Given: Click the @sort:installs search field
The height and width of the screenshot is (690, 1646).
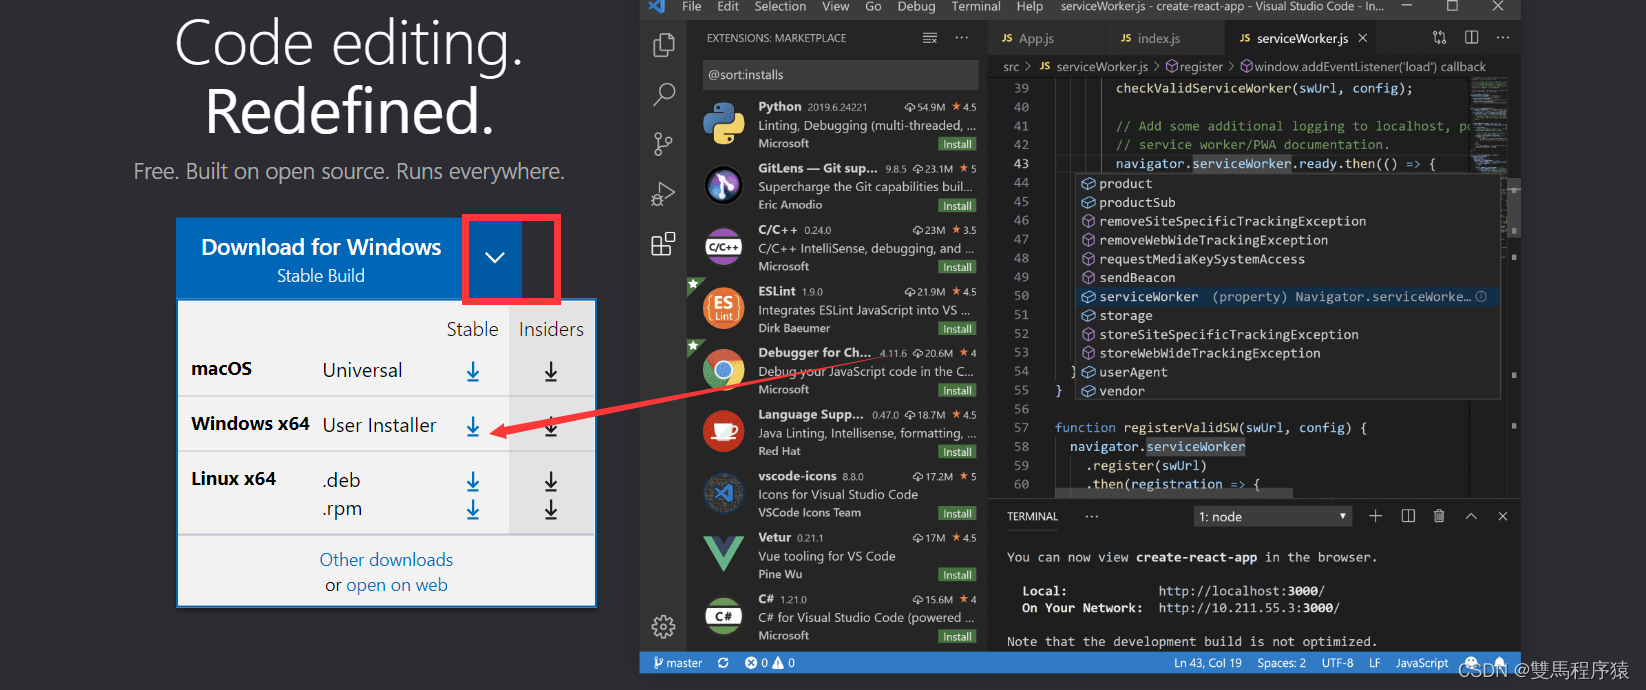Looking at the screenshot, I should (840, 74).
